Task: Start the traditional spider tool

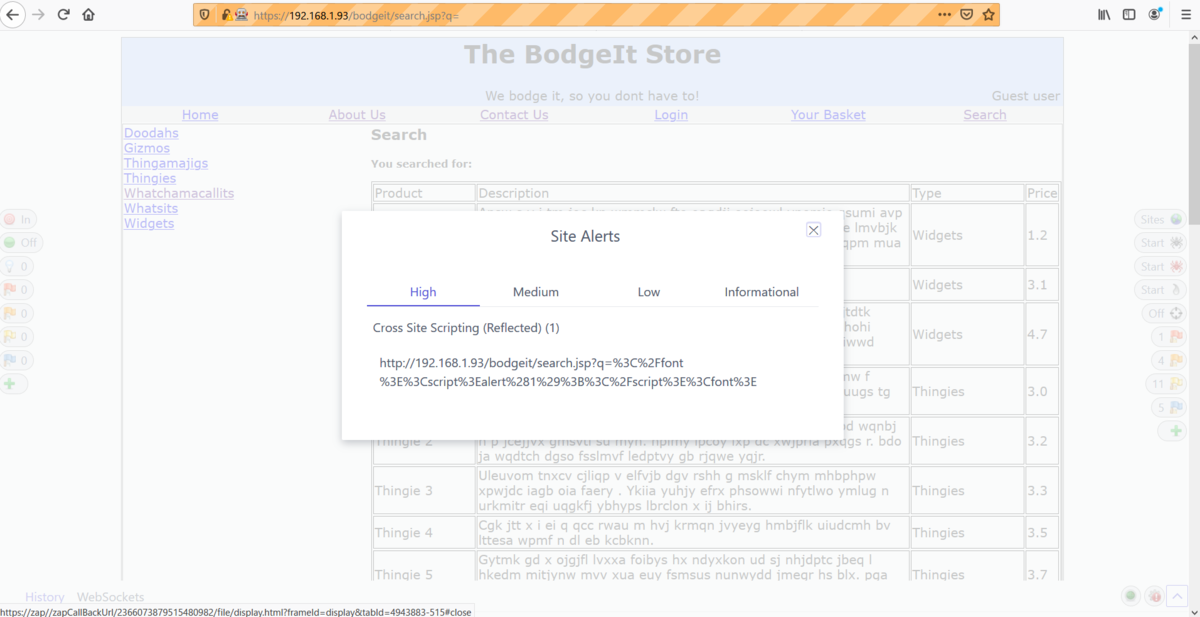Action: coord(1162,242)
